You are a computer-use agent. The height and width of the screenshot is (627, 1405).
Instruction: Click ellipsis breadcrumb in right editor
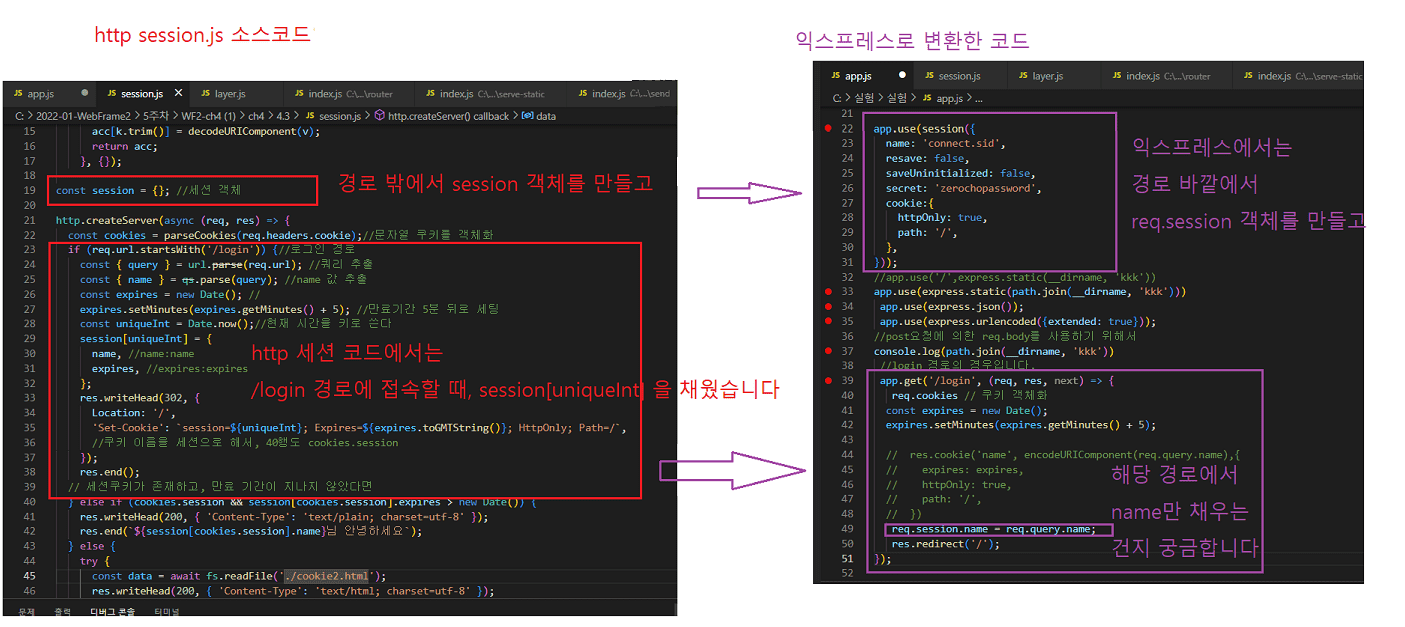click(978, 98)
